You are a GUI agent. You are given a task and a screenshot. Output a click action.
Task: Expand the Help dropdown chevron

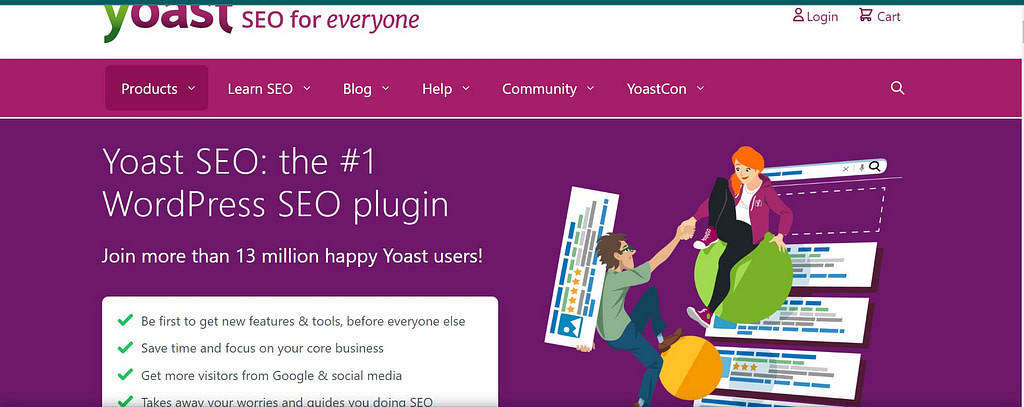(466, 88)
